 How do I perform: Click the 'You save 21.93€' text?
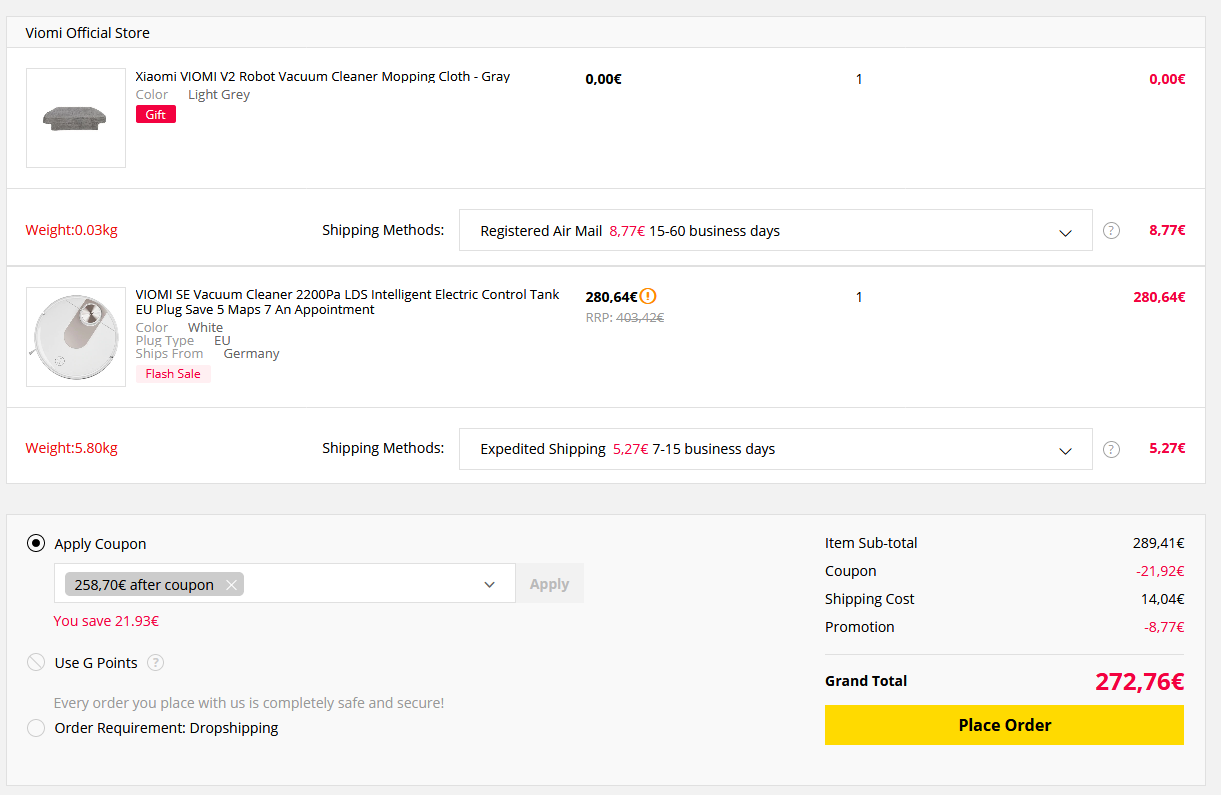(106, 621)
